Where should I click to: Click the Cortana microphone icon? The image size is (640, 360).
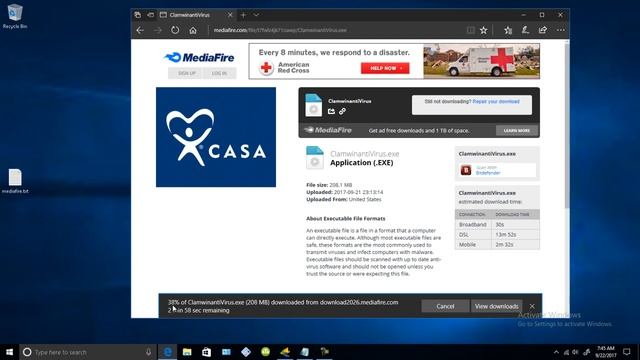149,352
